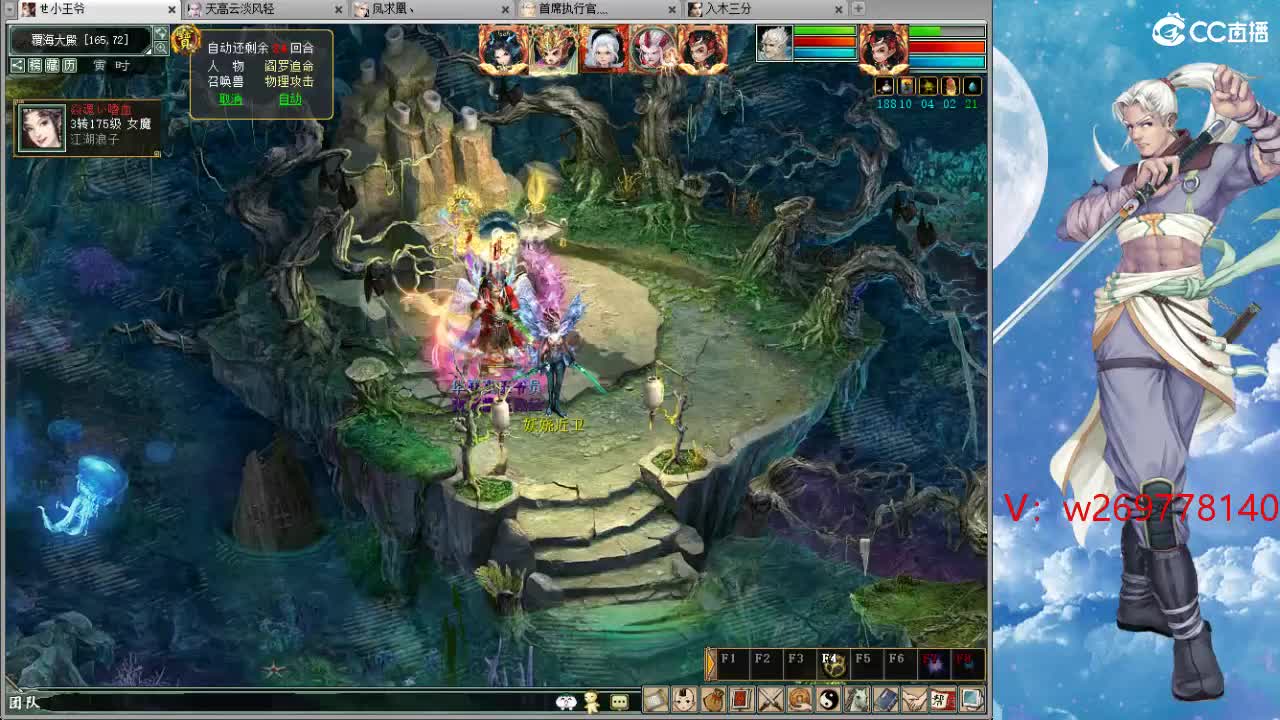The image size is (1280, 720).
Task: Open the coin-in-hand trade icon
Action: click(800, 699)
